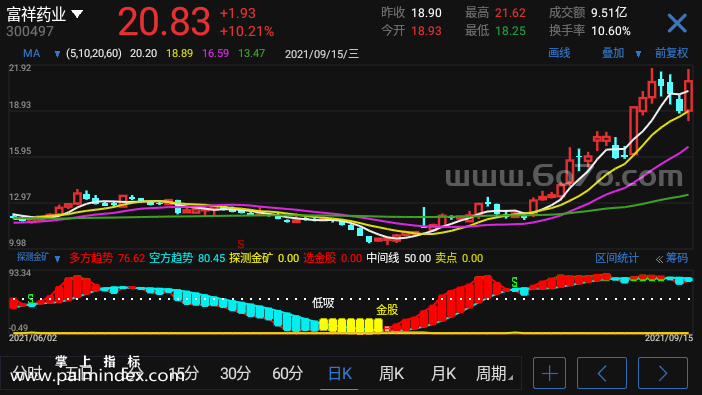Toggle the 前复权 price adjustment mode
Screen dimensions: 702x395
[x=671, y=53]
